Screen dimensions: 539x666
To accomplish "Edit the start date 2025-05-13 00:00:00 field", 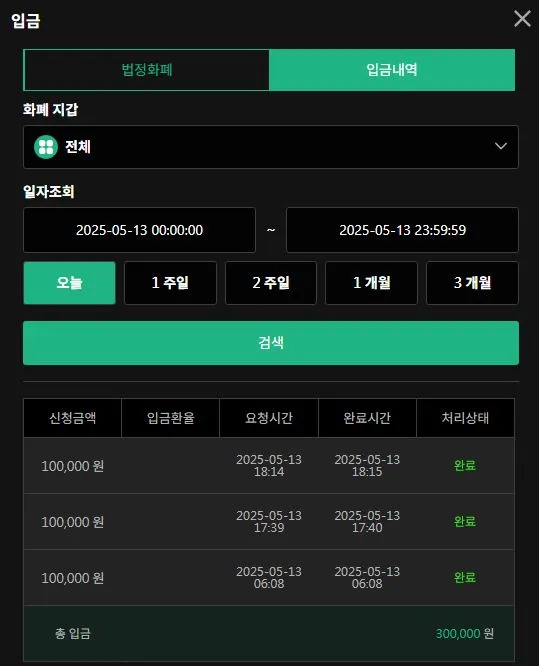I will pos(139,230).
